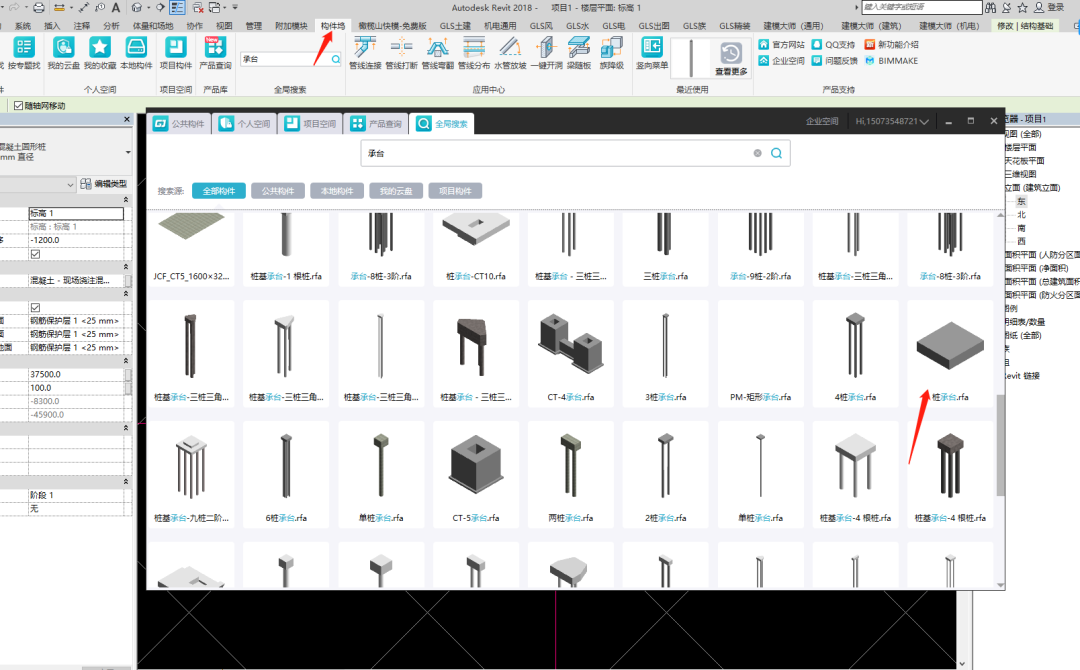Open the 附加模块 ribbon tab

tap(291, 25)
